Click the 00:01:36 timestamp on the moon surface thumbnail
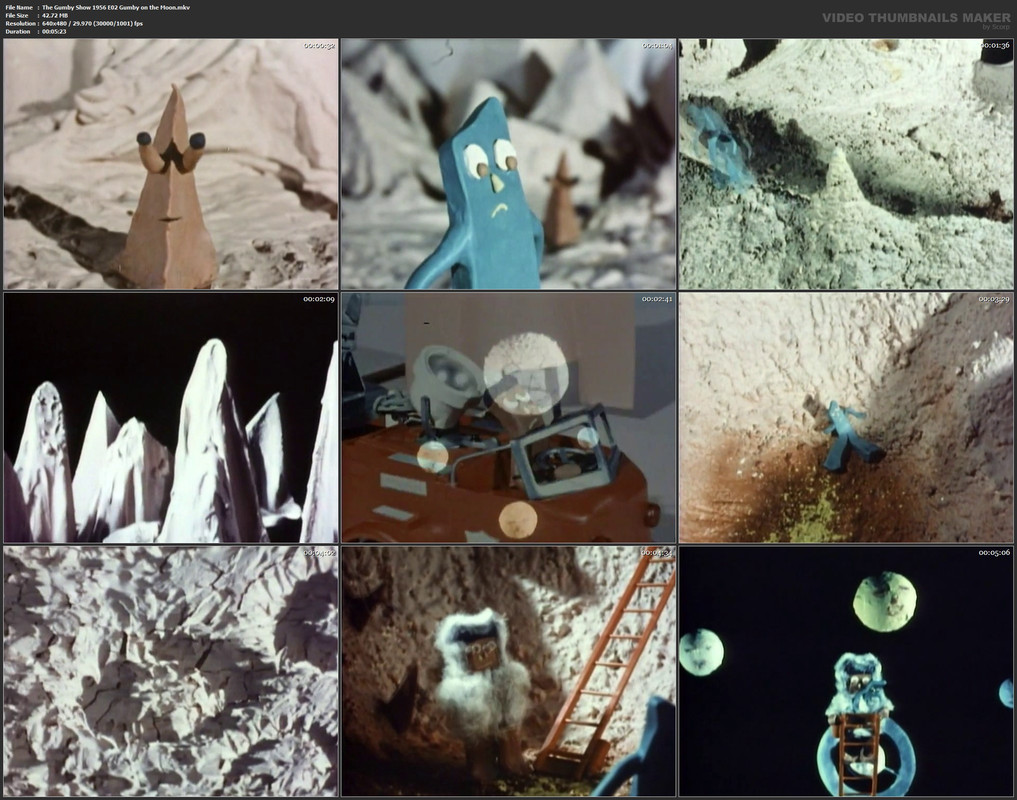The height and width of the screenshot is (800, 1017). click(x=994, y=45)
